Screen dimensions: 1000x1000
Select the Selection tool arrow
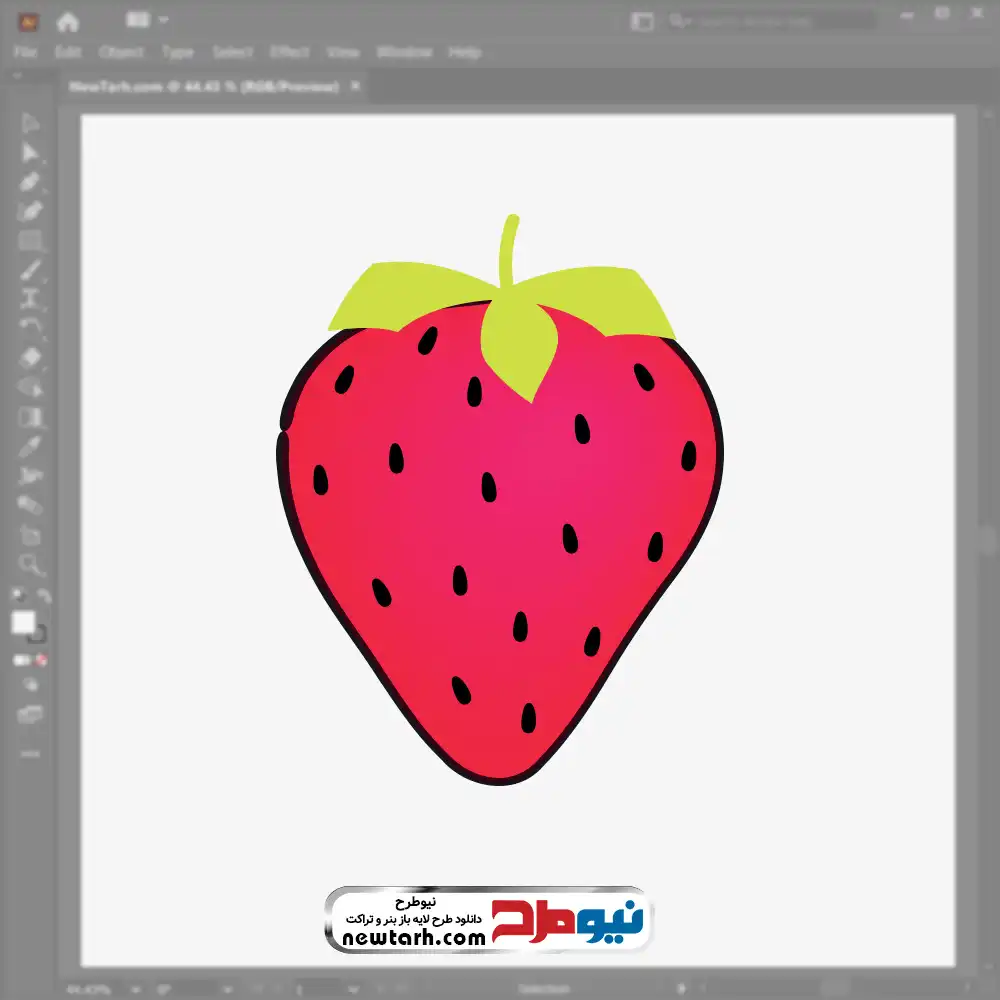pos(30,124)
